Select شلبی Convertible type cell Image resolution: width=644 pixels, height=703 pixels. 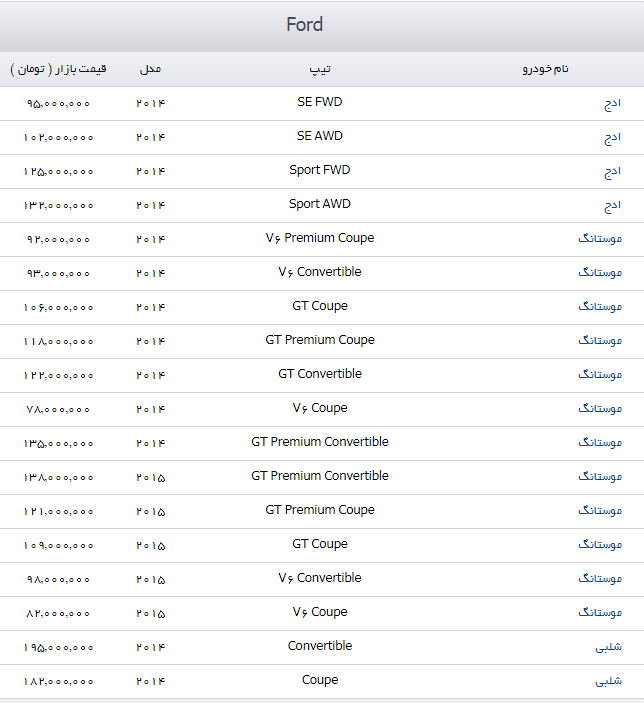coord(320,646)
